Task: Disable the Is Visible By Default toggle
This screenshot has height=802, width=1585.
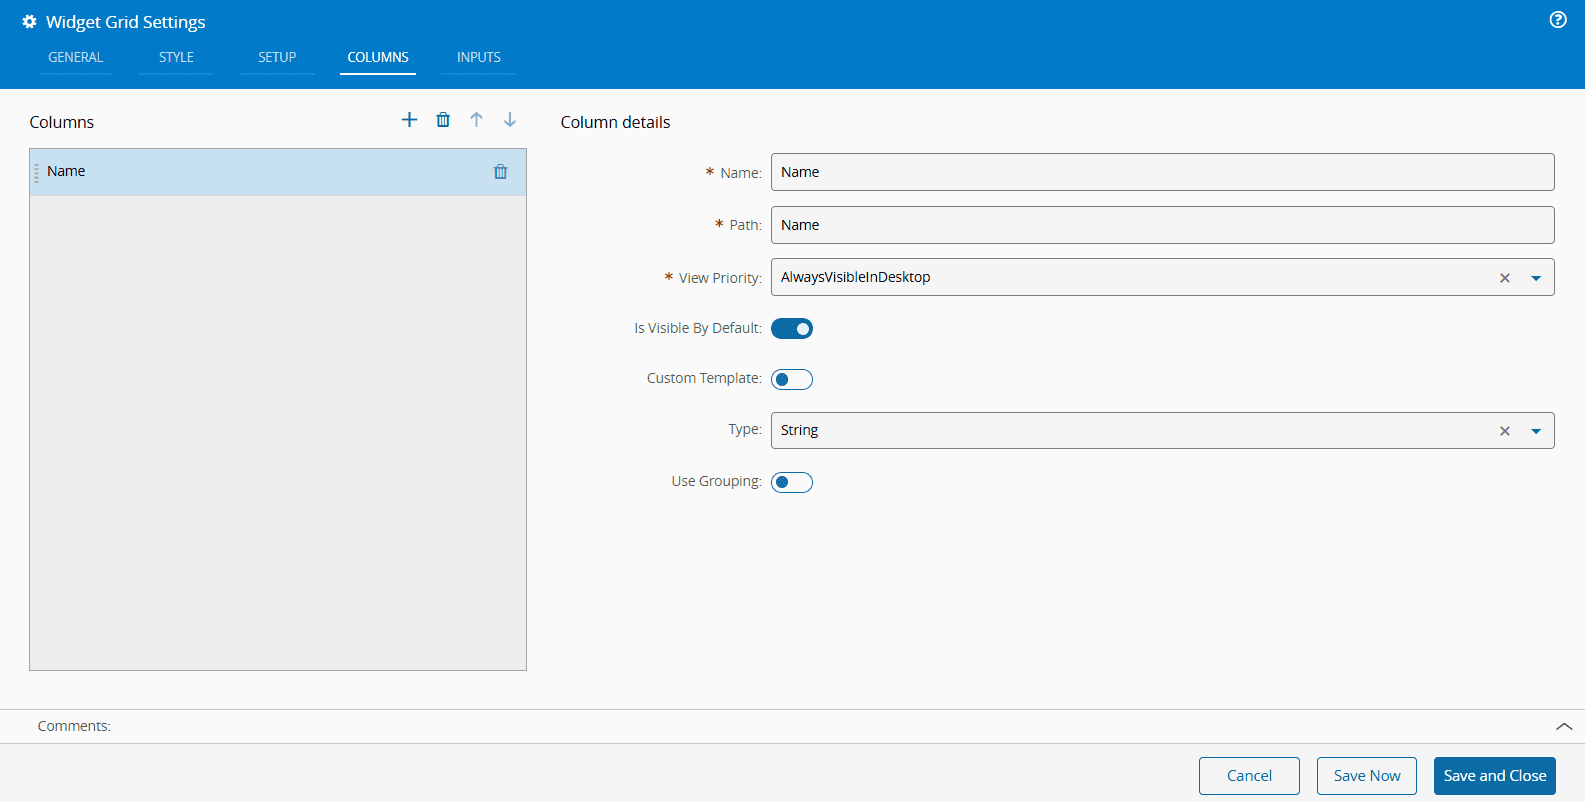Action: (792, 329)
